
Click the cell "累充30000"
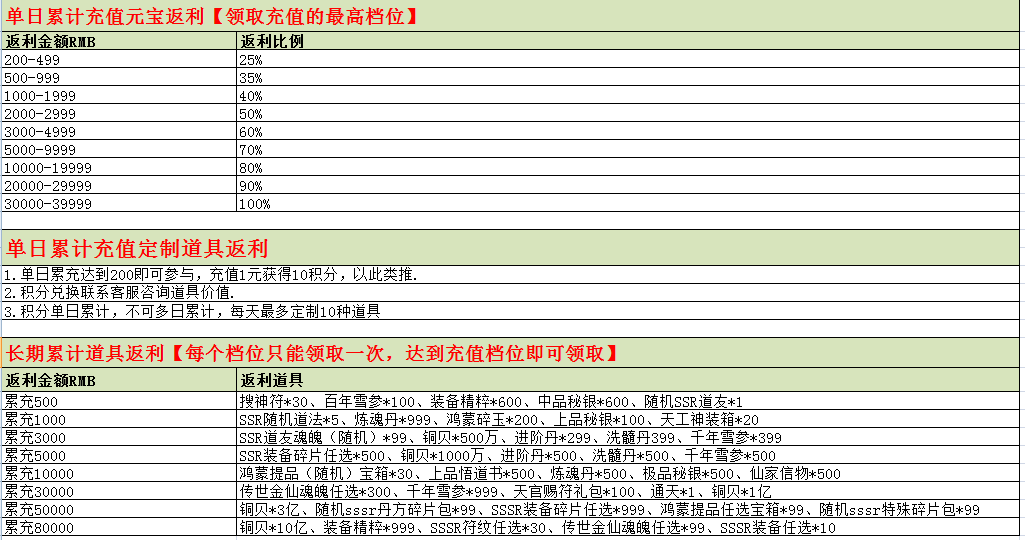click(119, 491)
